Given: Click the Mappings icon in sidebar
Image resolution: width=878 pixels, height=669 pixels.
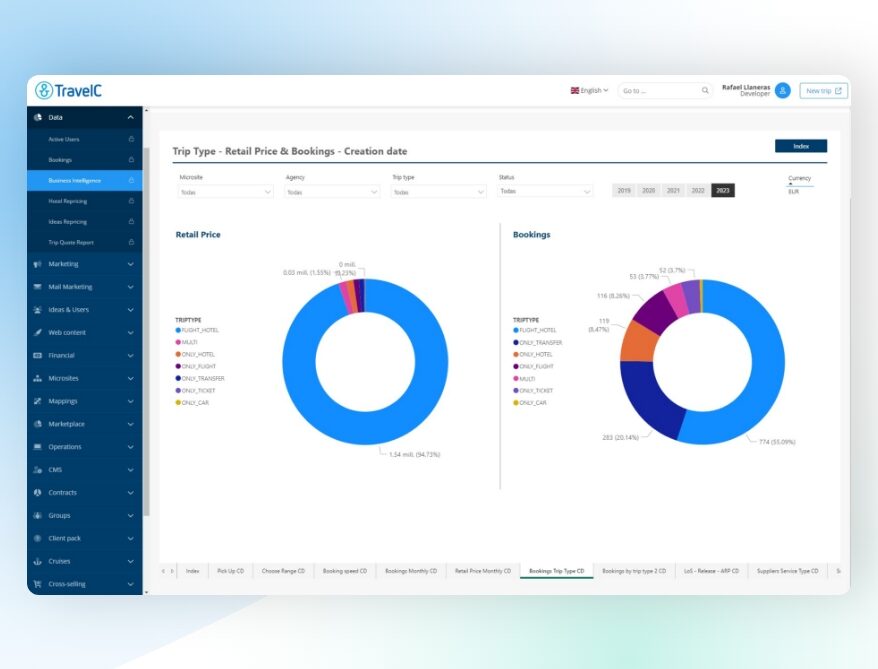Looking at the screenshot, I should coord(38,401).
